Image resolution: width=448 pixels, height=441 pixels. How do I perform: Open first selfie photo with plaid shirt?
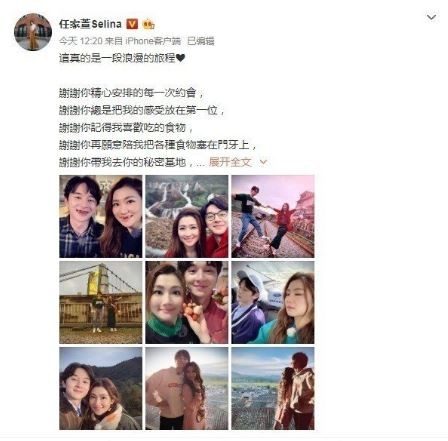(x=101, y=216)
